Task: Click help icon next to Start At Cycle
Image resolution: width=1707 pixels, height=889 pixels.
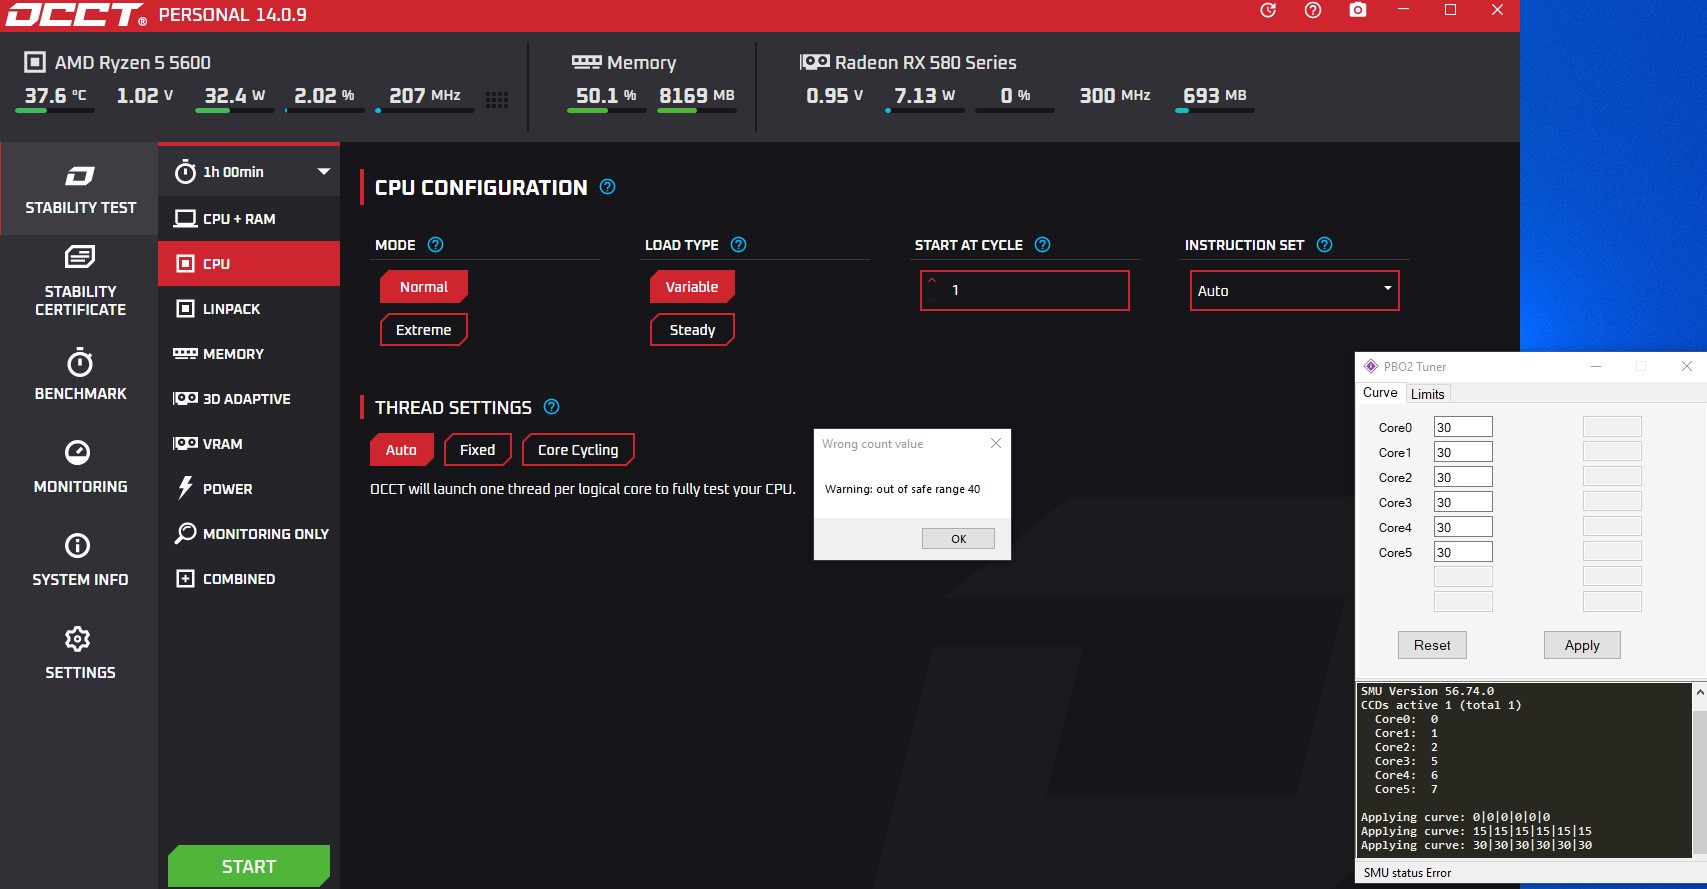Action: pos(1042,245)
